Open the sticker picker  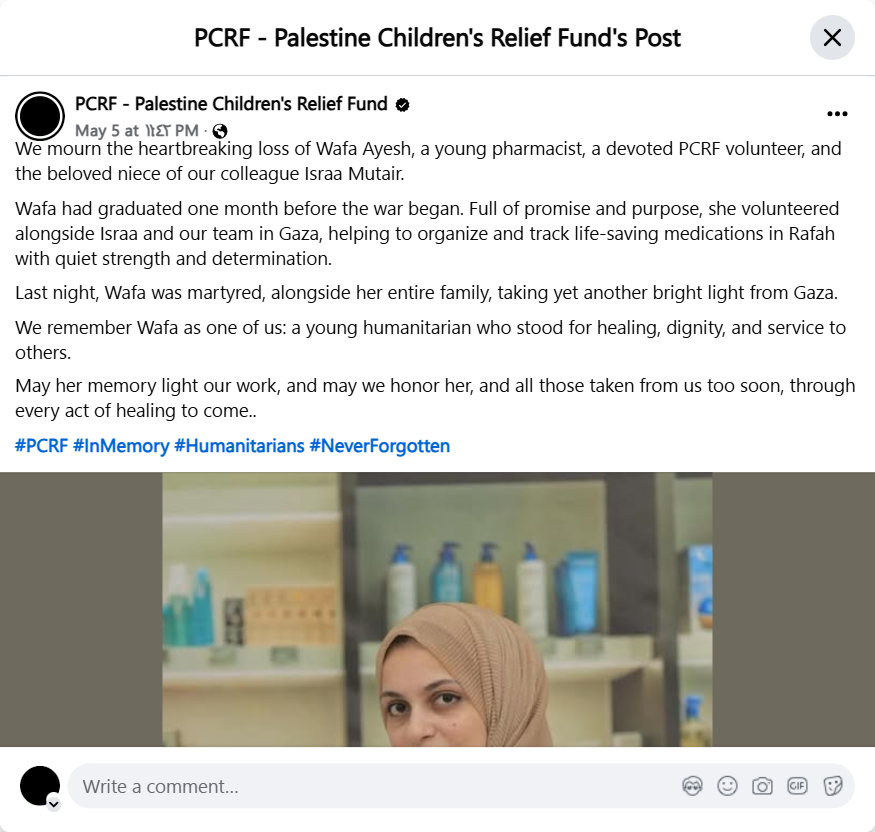pos(832,786)
